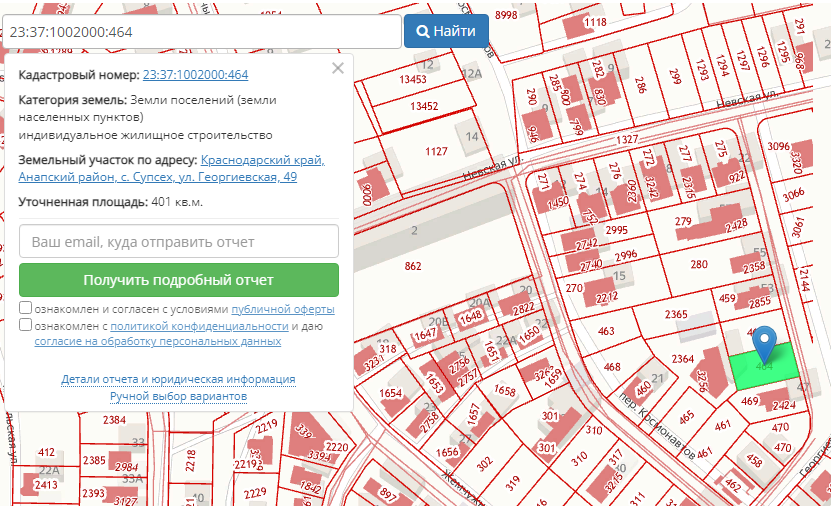
Task: Select parcel 1654 on the map
Action: [x=391, y=393]
